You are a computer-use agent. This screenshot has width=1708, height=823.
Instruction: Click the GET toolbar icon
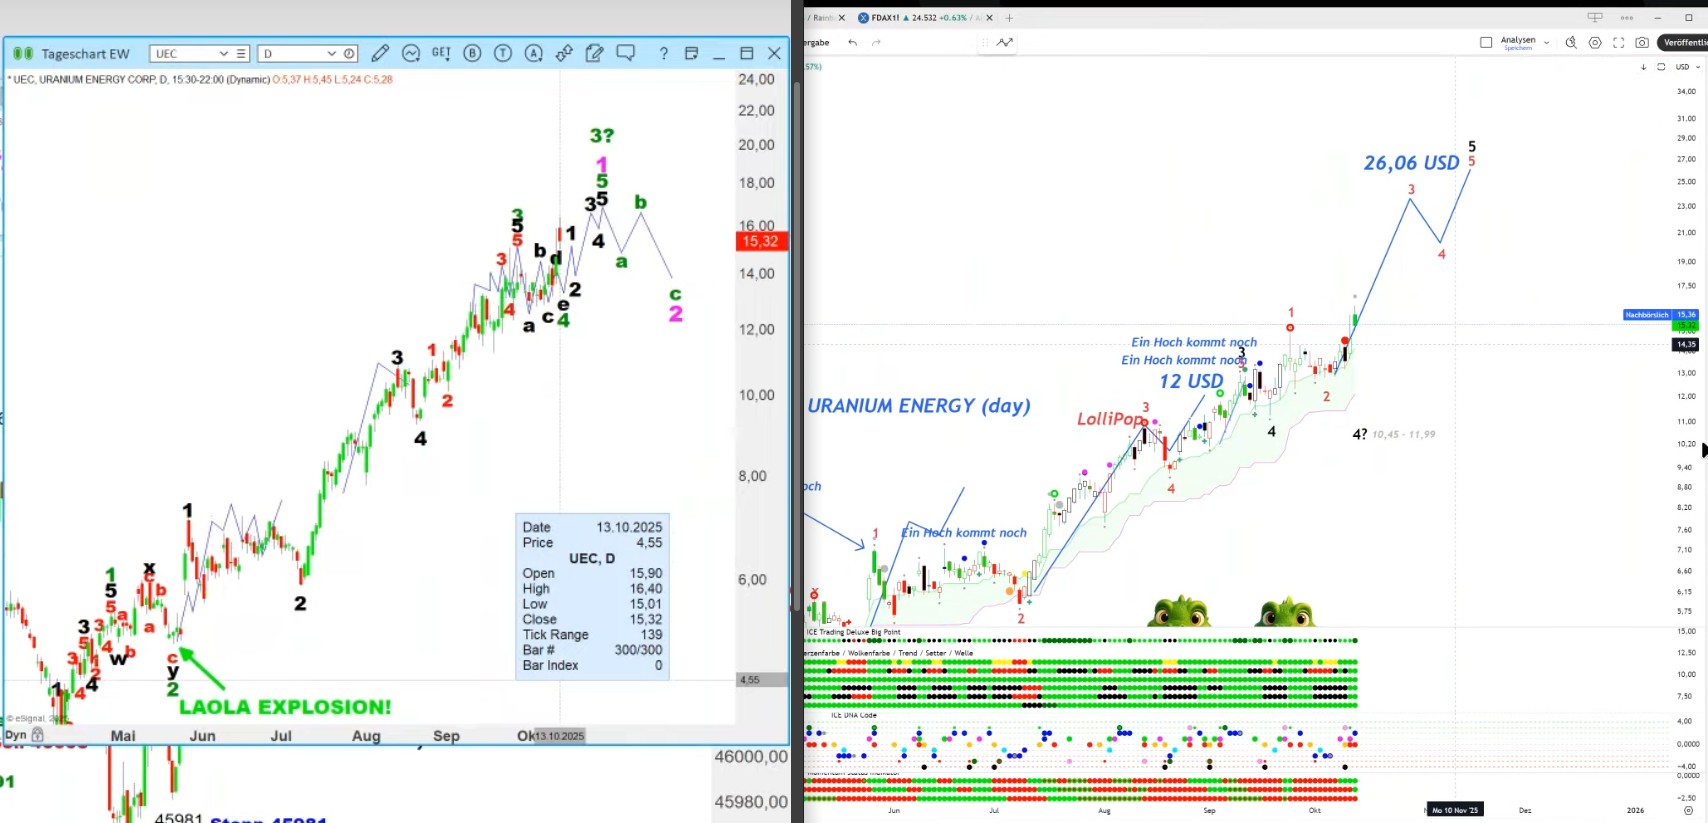coord(441,53)
